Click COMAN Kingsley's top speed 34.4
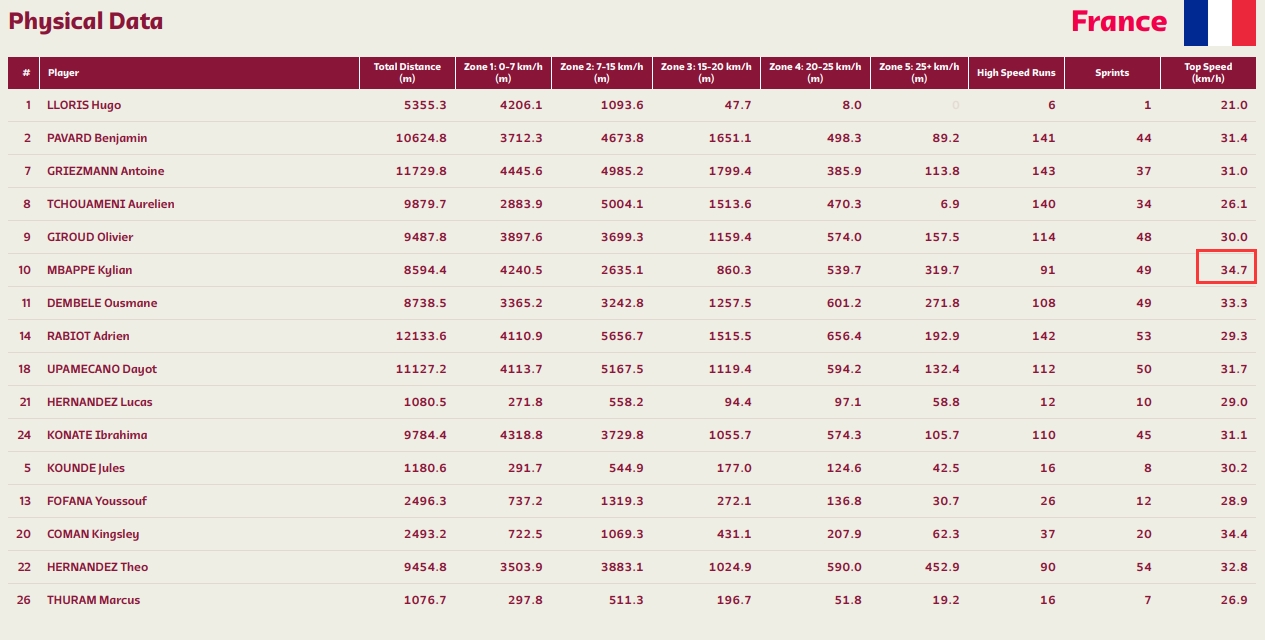The image size is (1265, 640). click(1232, 534)
